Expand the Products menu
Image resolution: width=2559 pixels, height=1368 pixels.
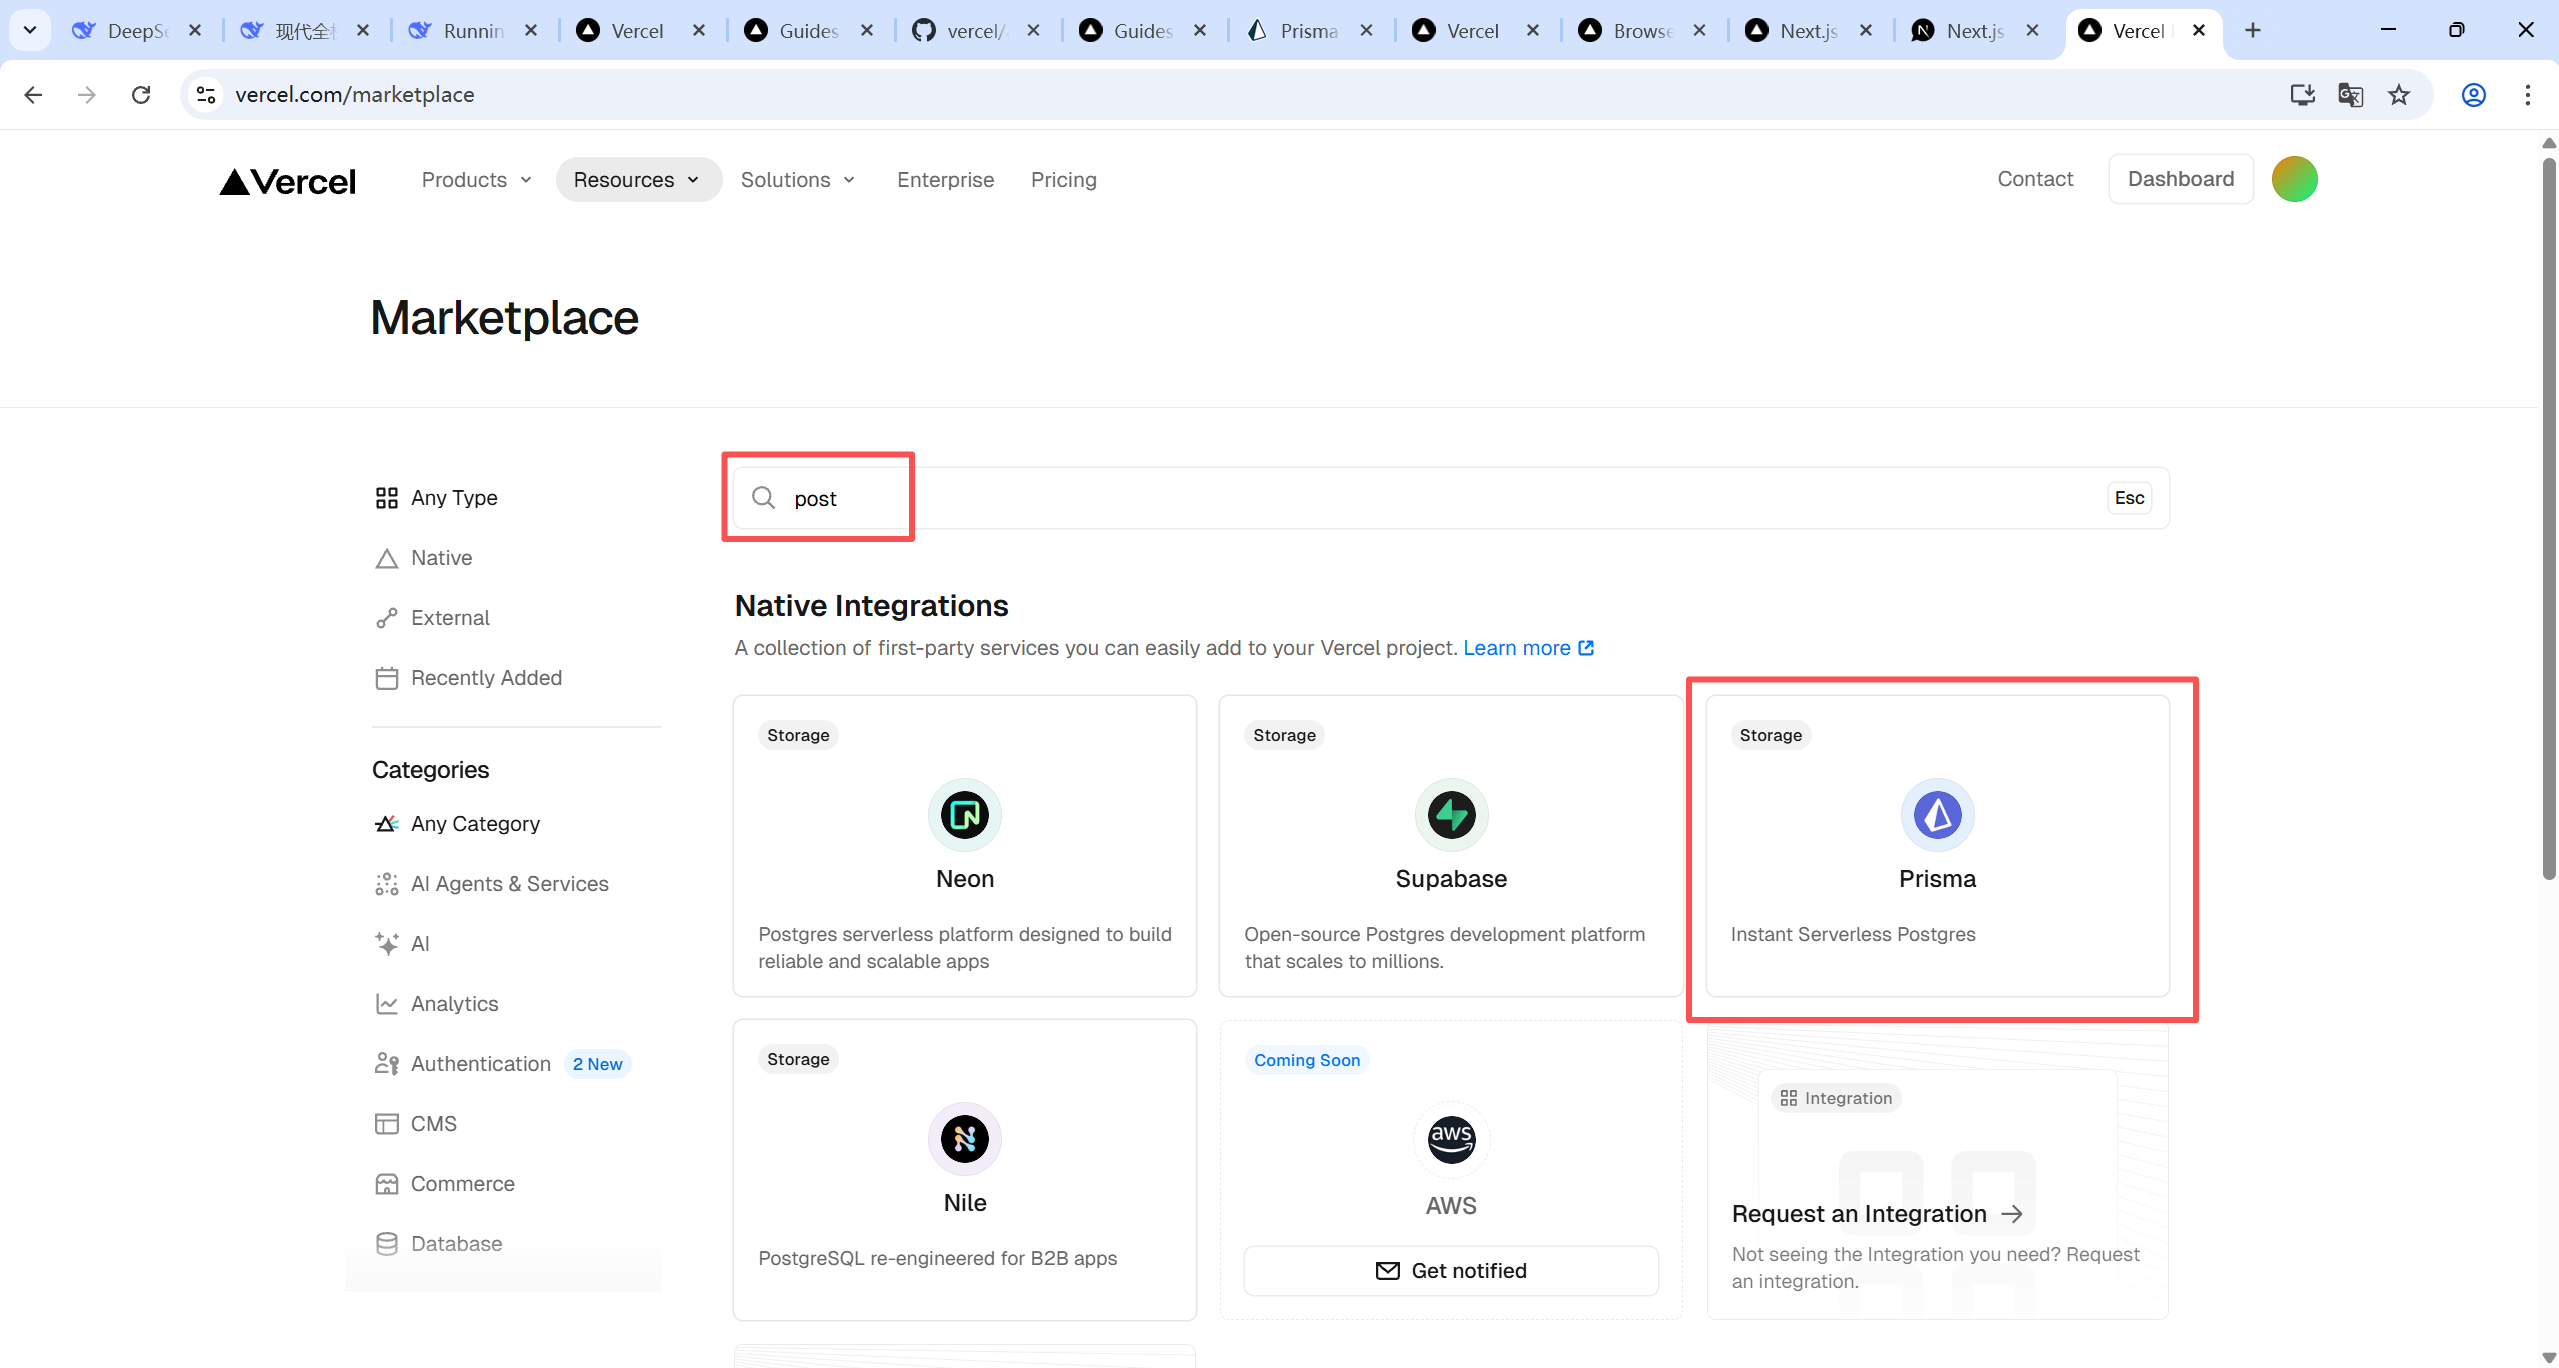[x=476, y=180]
